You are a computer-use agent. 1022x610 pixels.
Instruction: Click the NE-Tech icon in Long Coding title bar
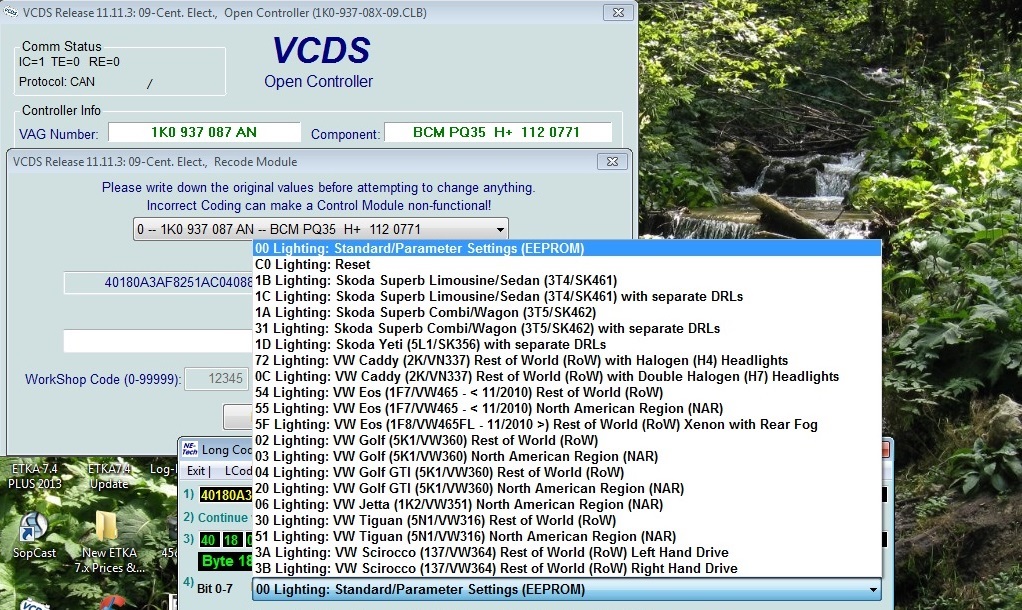click(190, 448)
